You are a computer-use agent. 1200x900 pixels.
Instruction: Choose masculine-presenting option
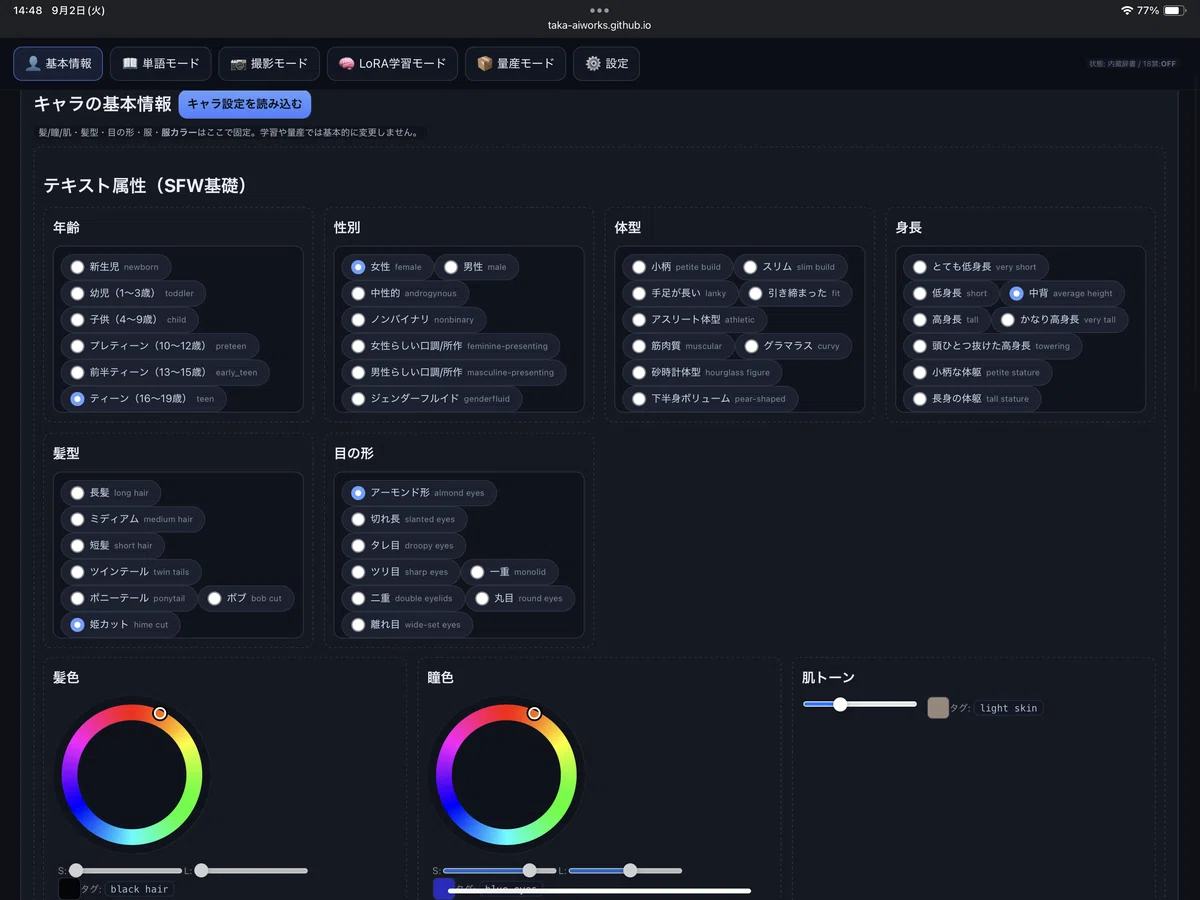coord(454,372)
